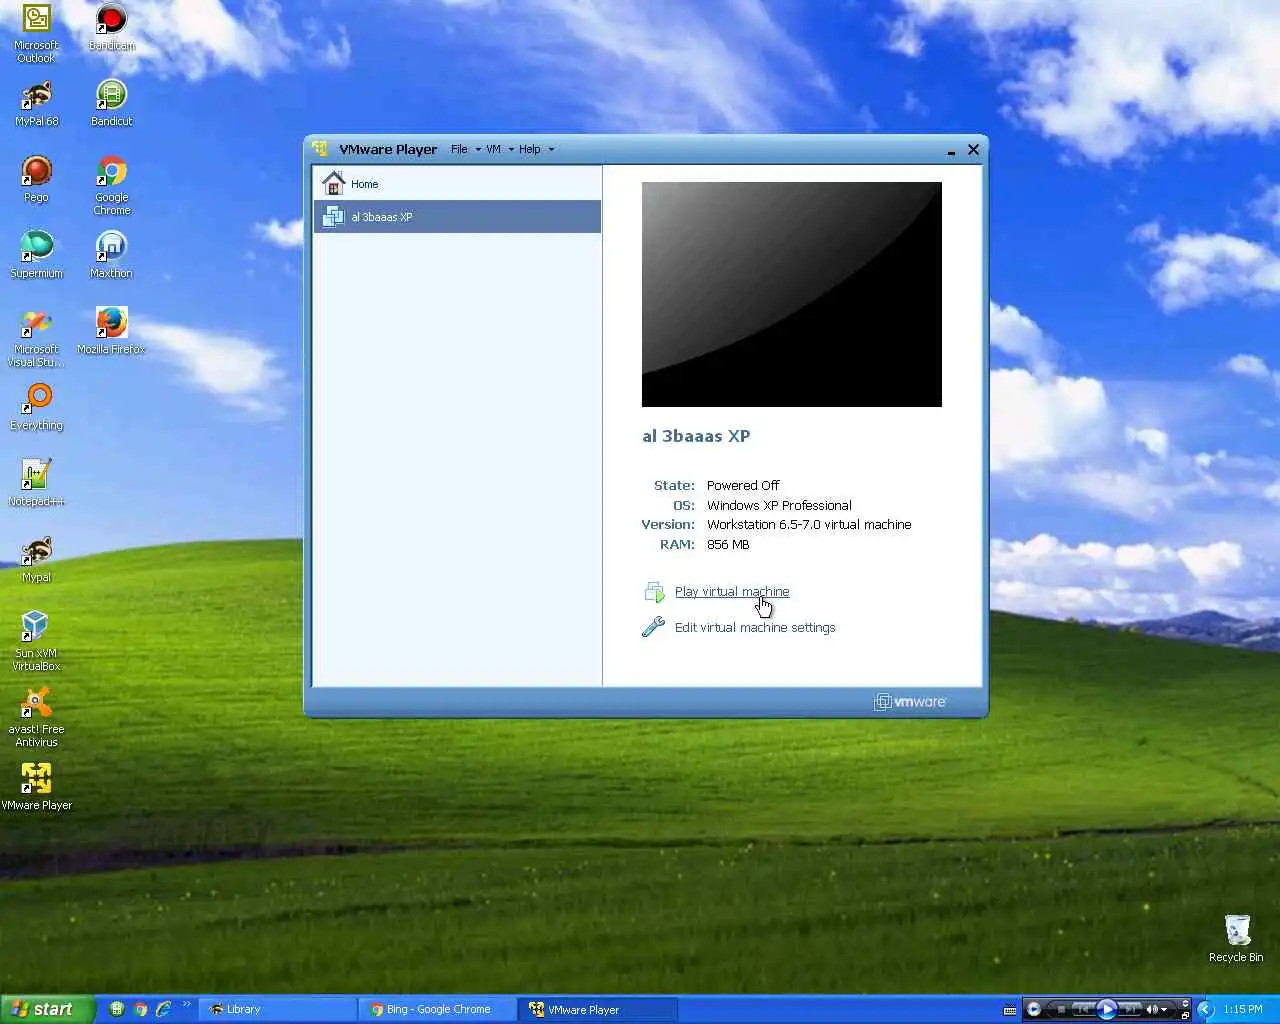Click the "Workstation 6.5-7.0 virtual machine" text
The height and width of the screenshot is (1024, 1280).
tap(809, 525)
